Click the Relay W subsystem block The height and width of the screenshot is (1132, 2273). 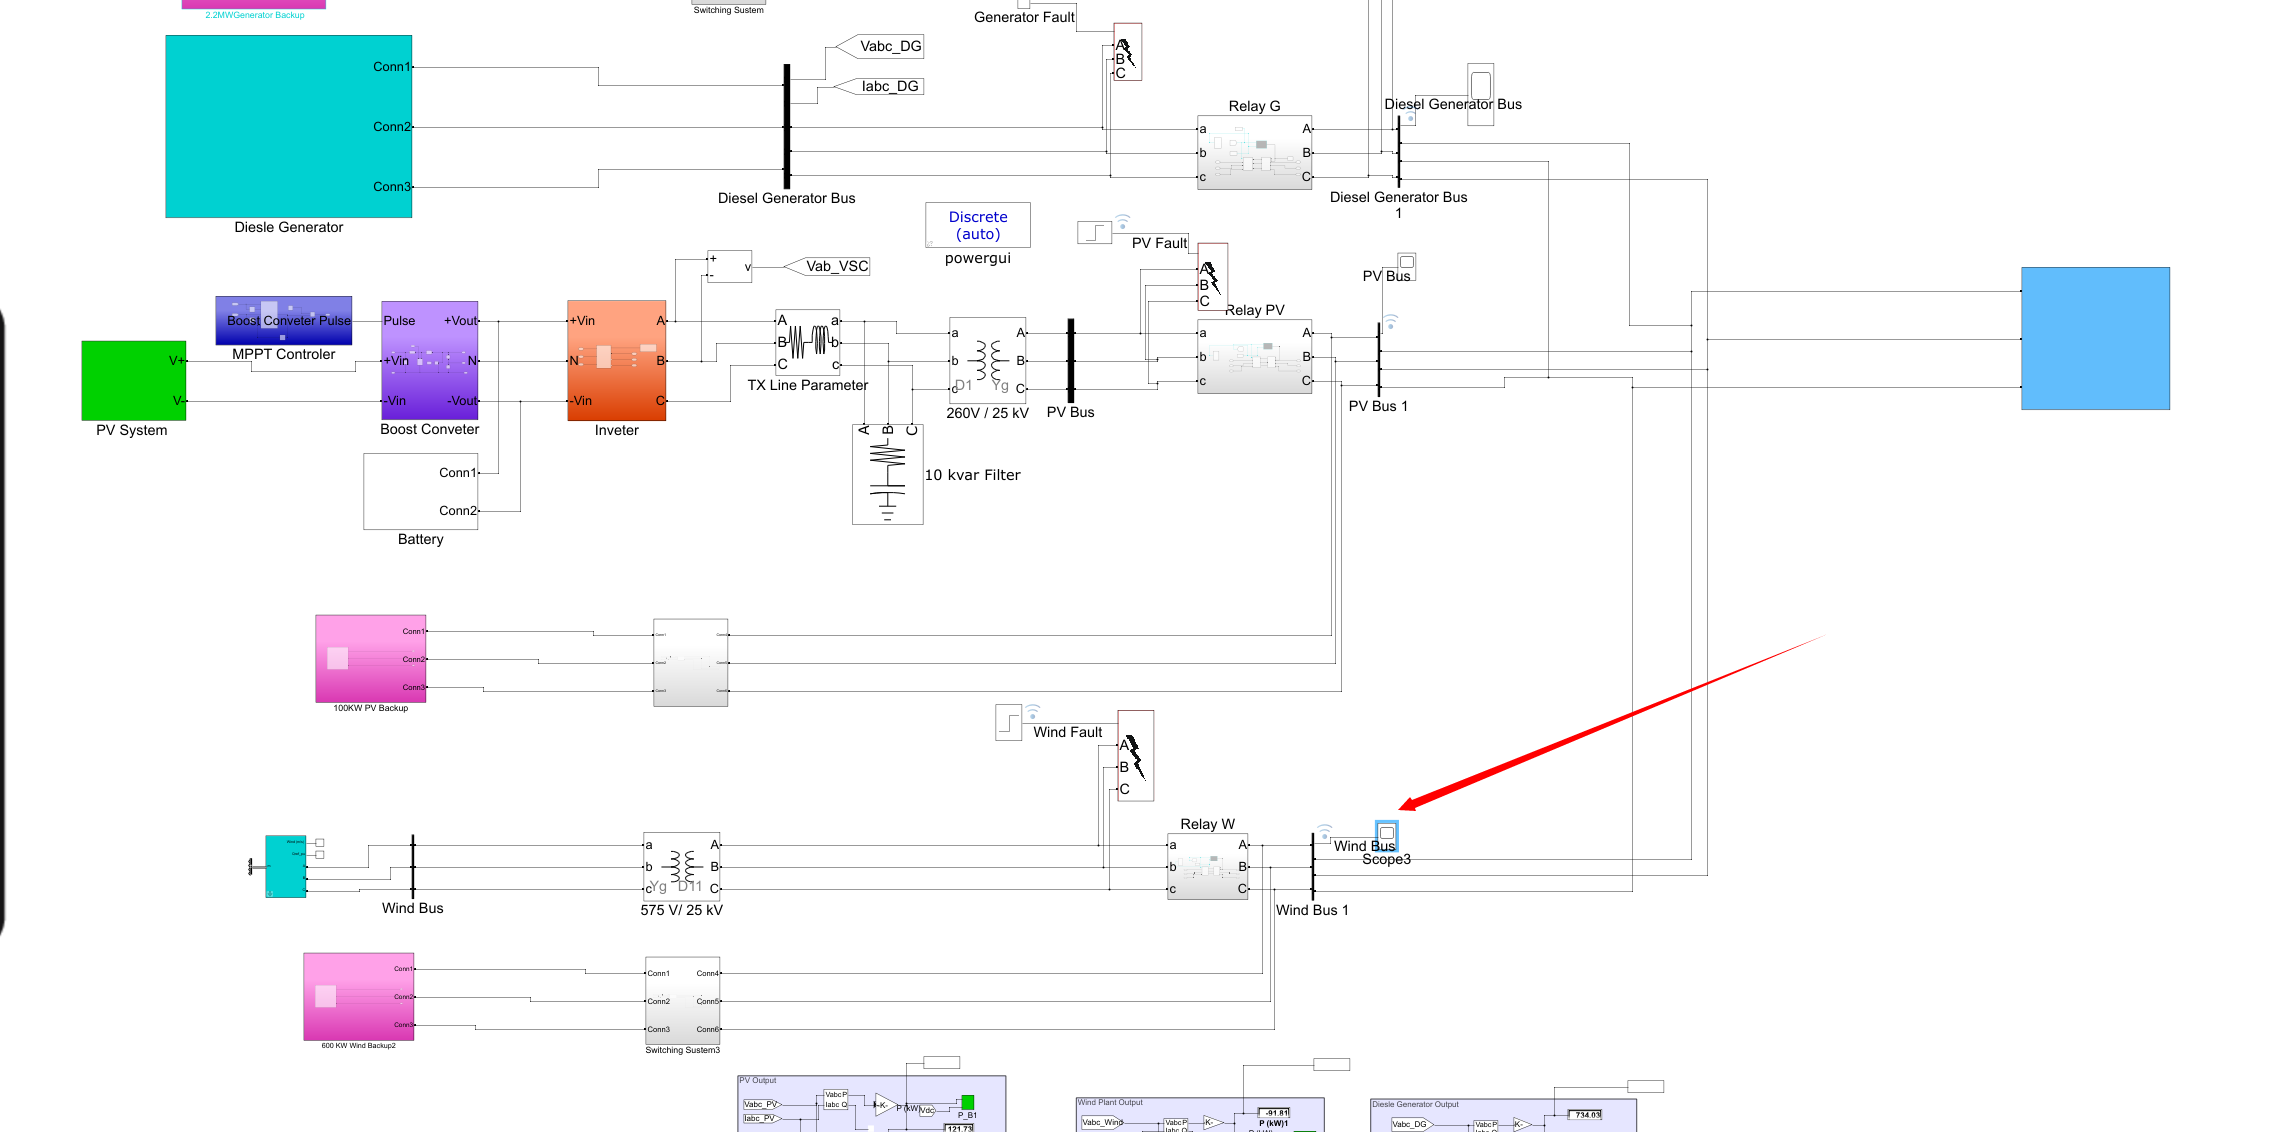click(1207, 866)
